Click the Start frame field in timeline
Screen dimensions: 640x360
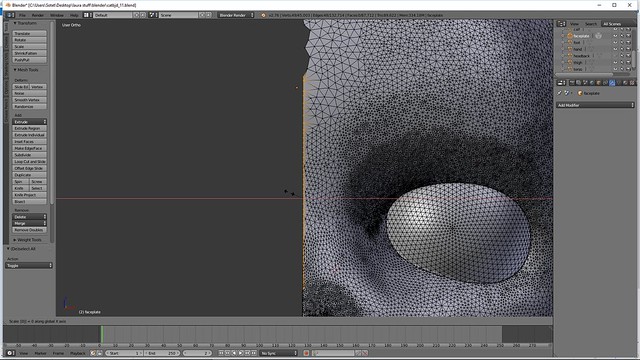coord(124,353)
